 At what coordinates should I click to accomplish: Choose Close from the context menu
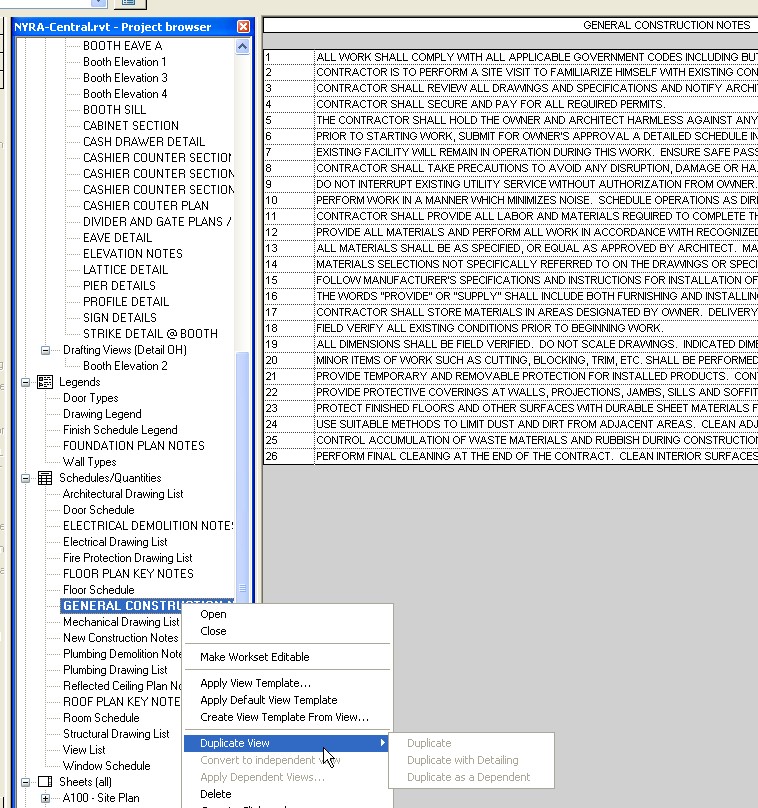pos(213,631)
